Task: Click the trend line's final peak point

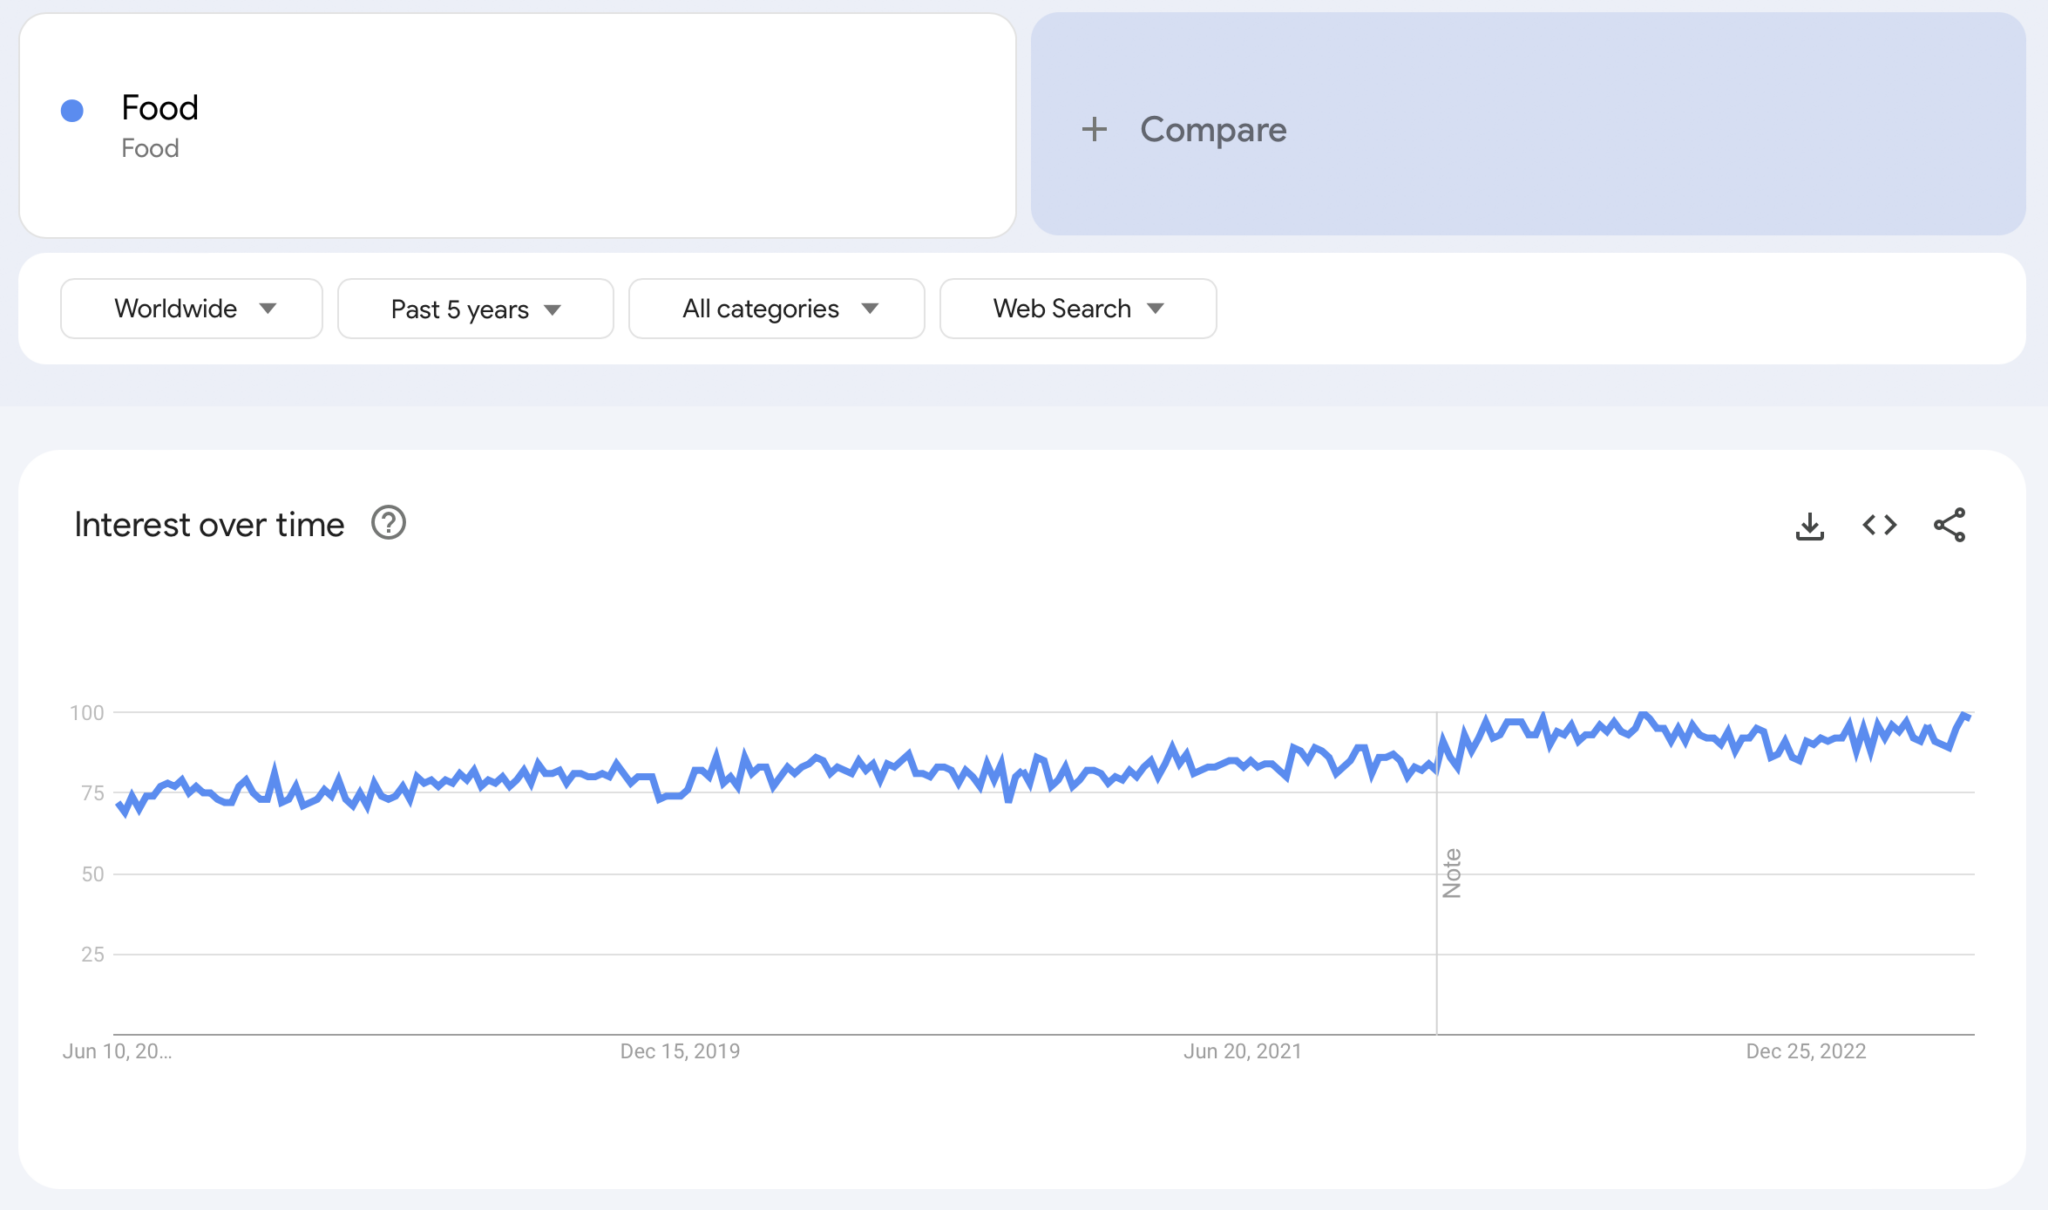Action: click(1964, 715)
